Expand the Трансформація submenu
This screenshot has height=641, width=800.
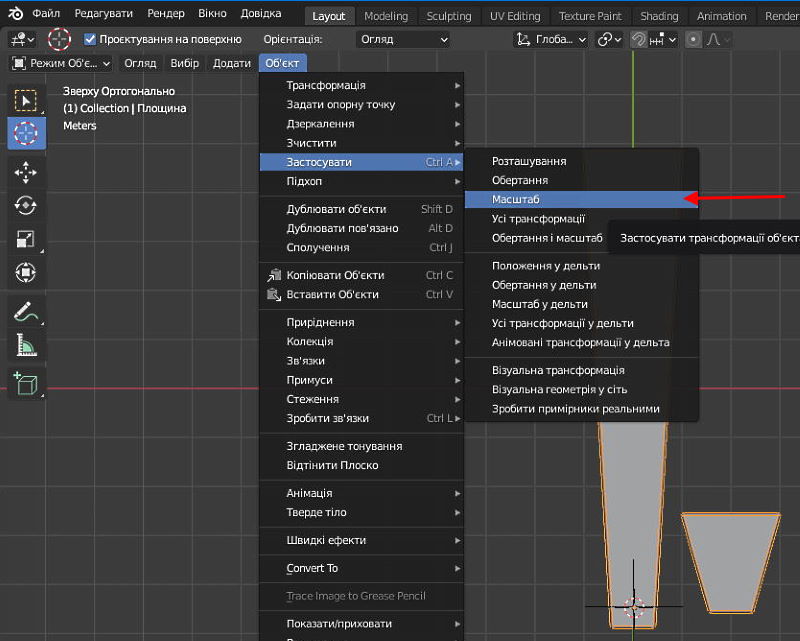(362, 85)
